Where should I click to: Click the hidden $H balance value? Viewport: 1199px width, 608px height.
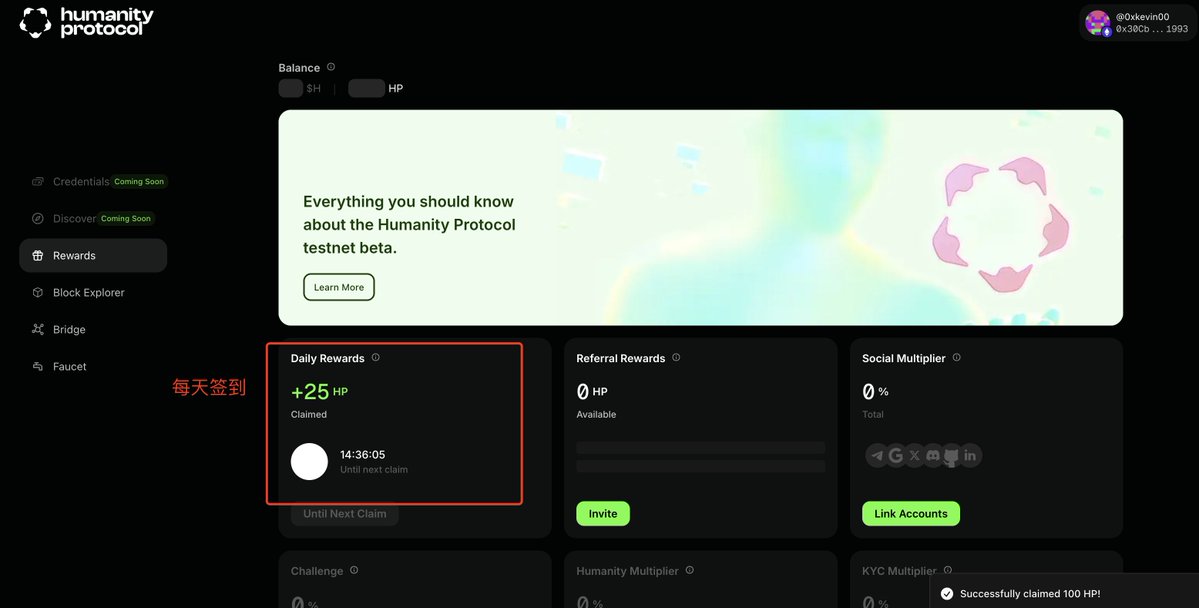point(291,89)
